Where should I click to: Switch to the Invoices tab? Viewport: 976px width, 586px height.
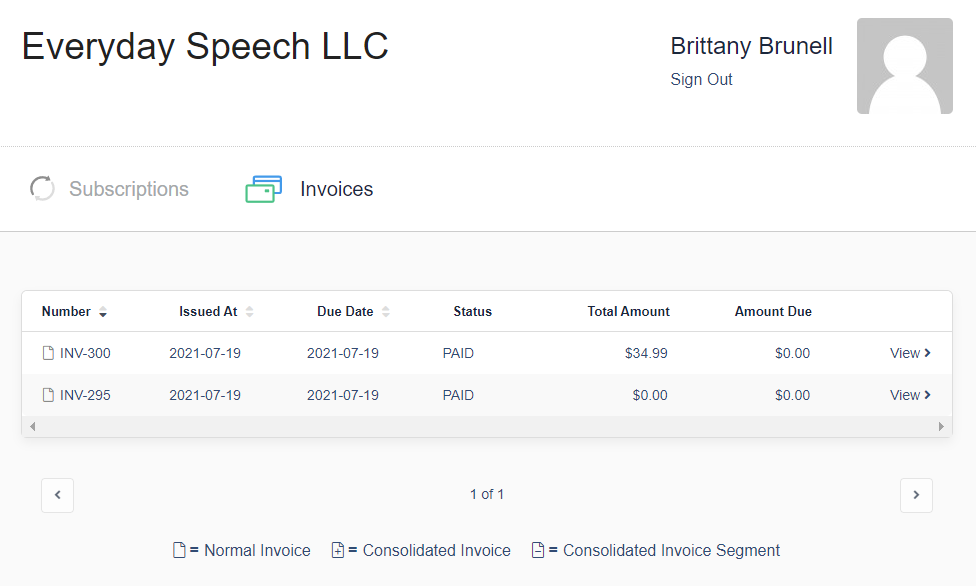point(309,189)
